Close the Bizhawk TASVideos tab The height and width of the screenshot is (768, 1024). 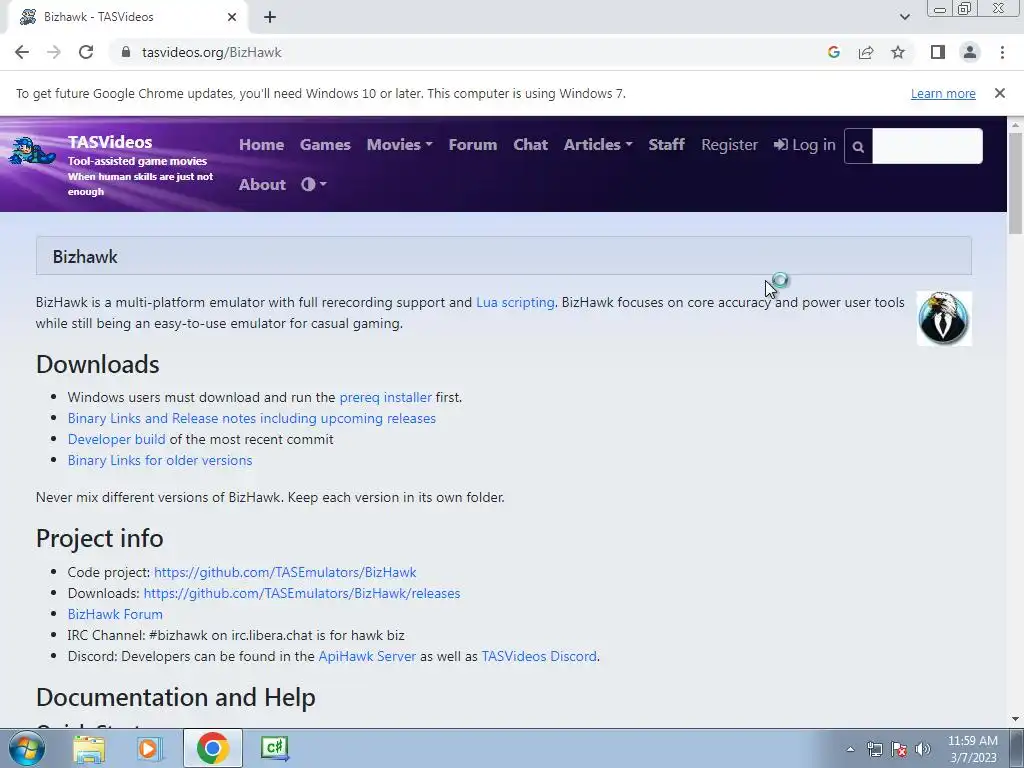click(232, 17)
